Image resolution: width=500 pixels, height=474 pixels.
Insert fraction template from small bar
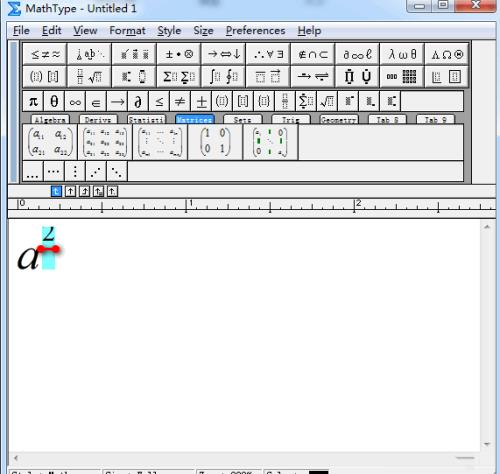click(x=285, y=101)
